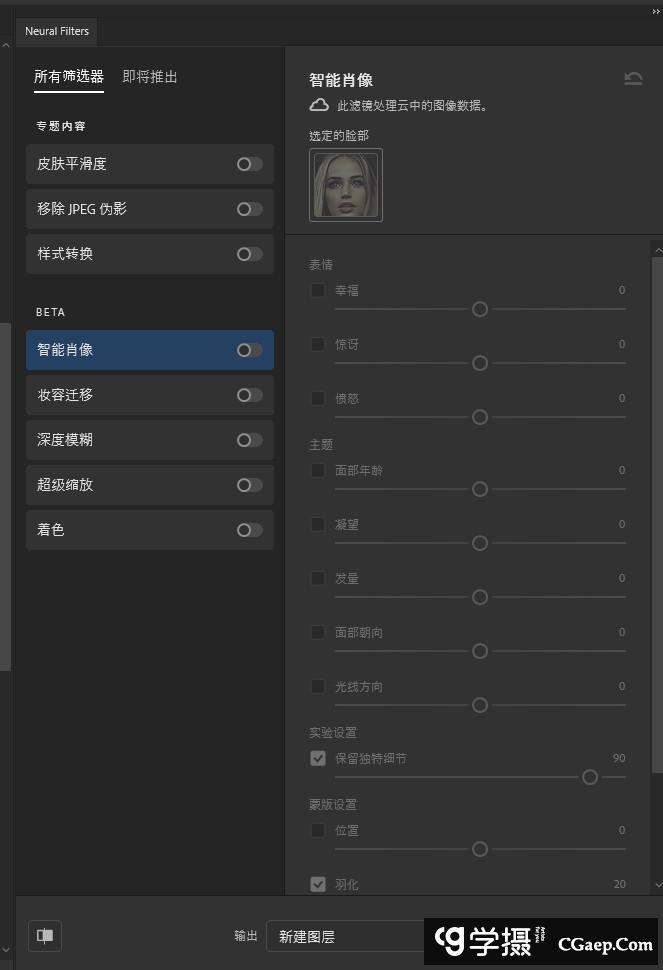Viewport: 663px width, 970px height.
Task: Select the 妆容迁移 filter
Action: coord(130,395)
